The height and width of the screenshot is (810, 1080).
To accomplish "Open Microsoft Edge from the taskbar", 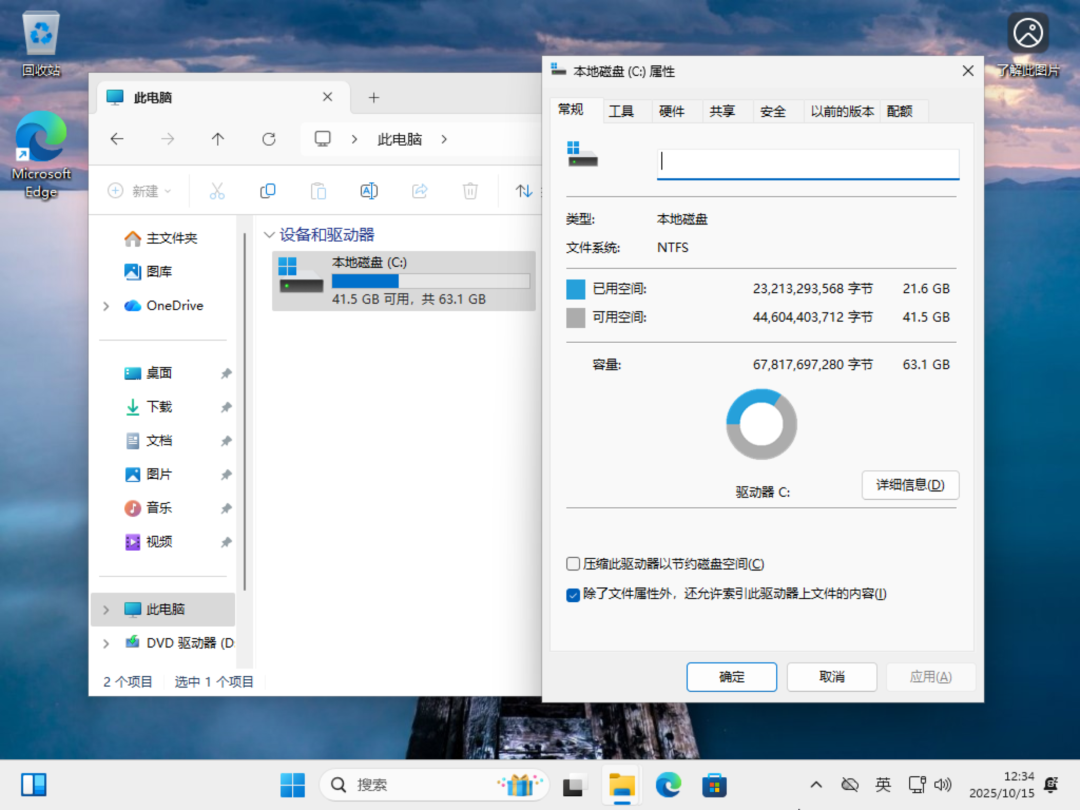I will click(x=668, y=785).
